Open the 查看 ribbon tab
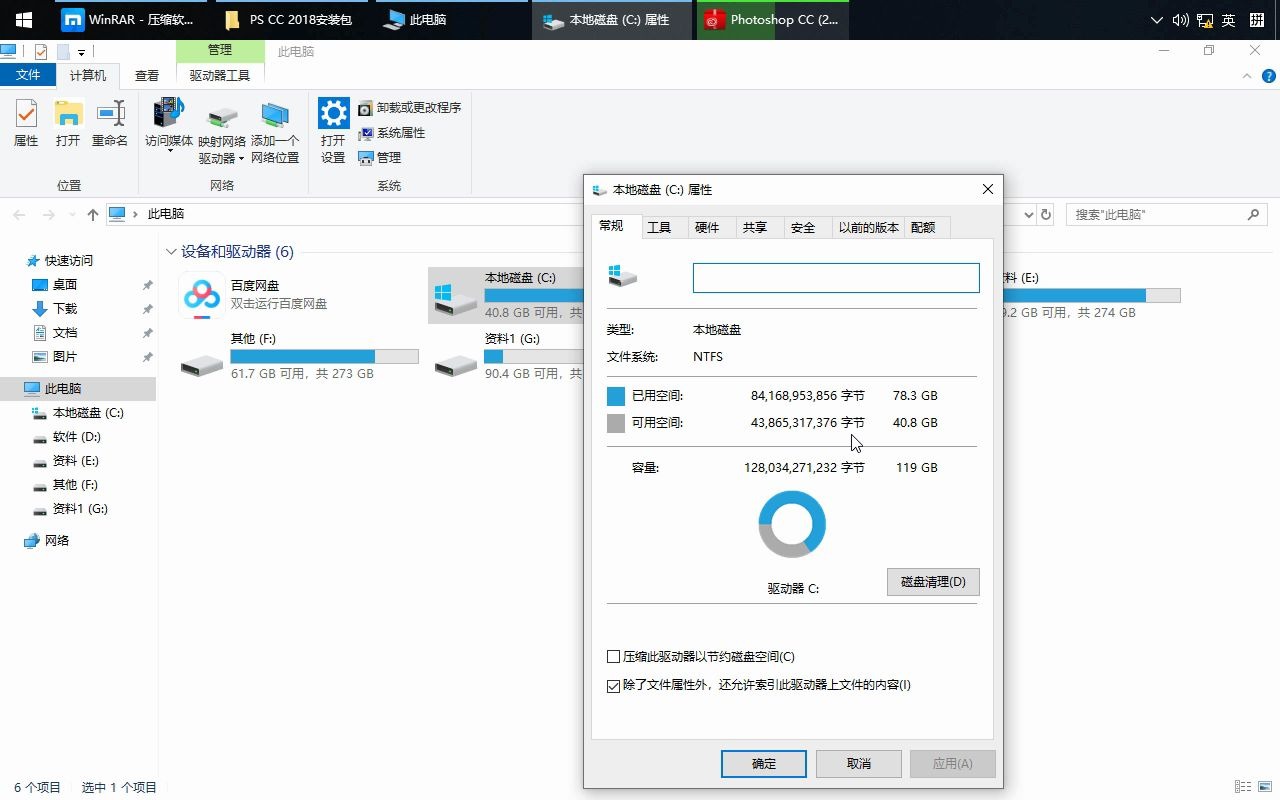This screenshot has height=800, width=1280. (146, 75)
